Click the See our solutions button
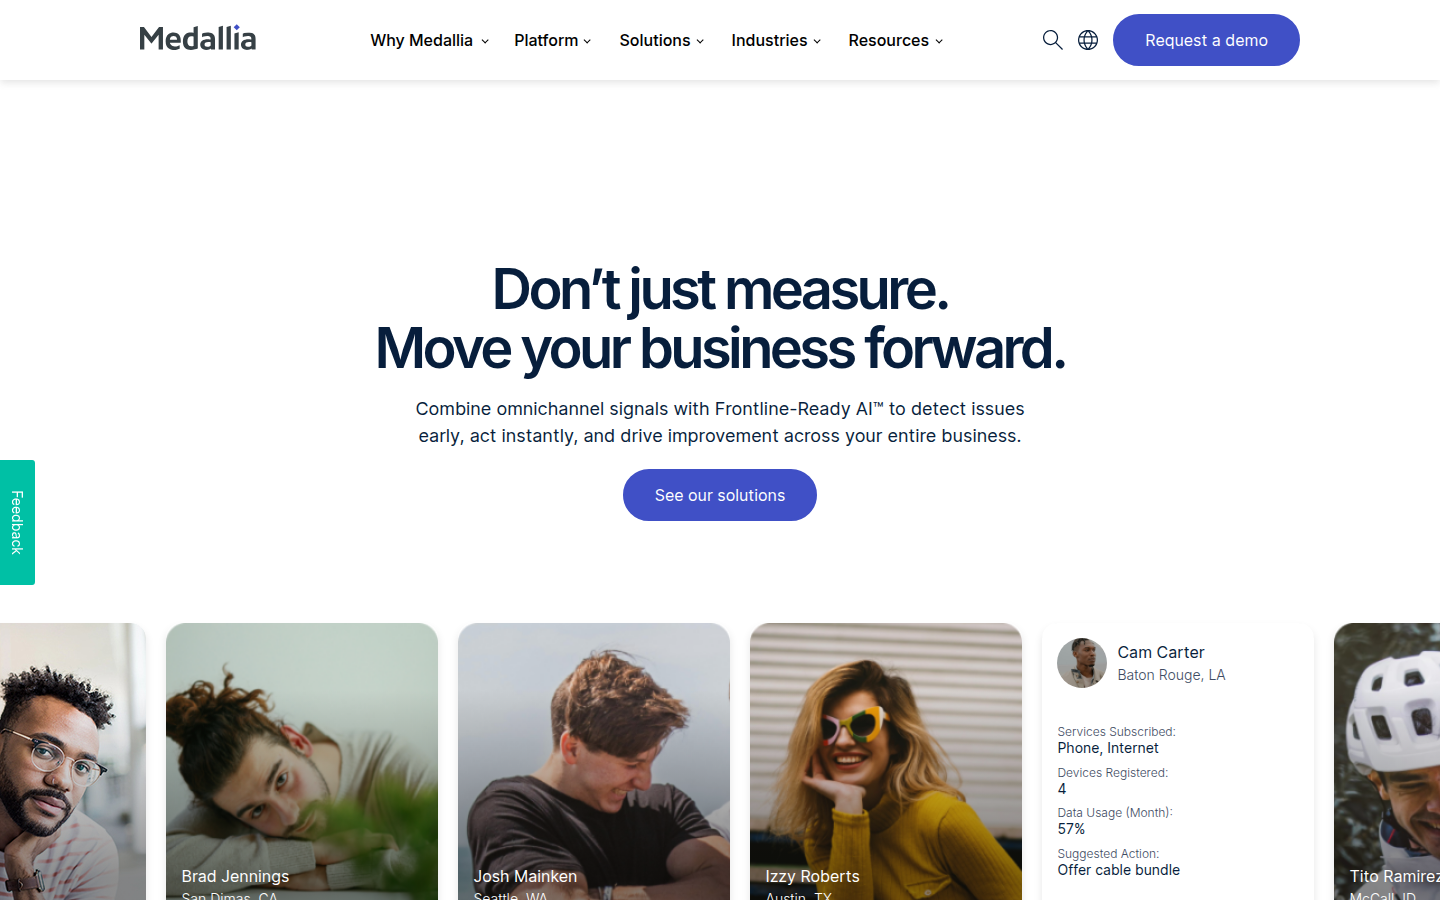The width and height of the screenshot is (1440, 900). 720,495
